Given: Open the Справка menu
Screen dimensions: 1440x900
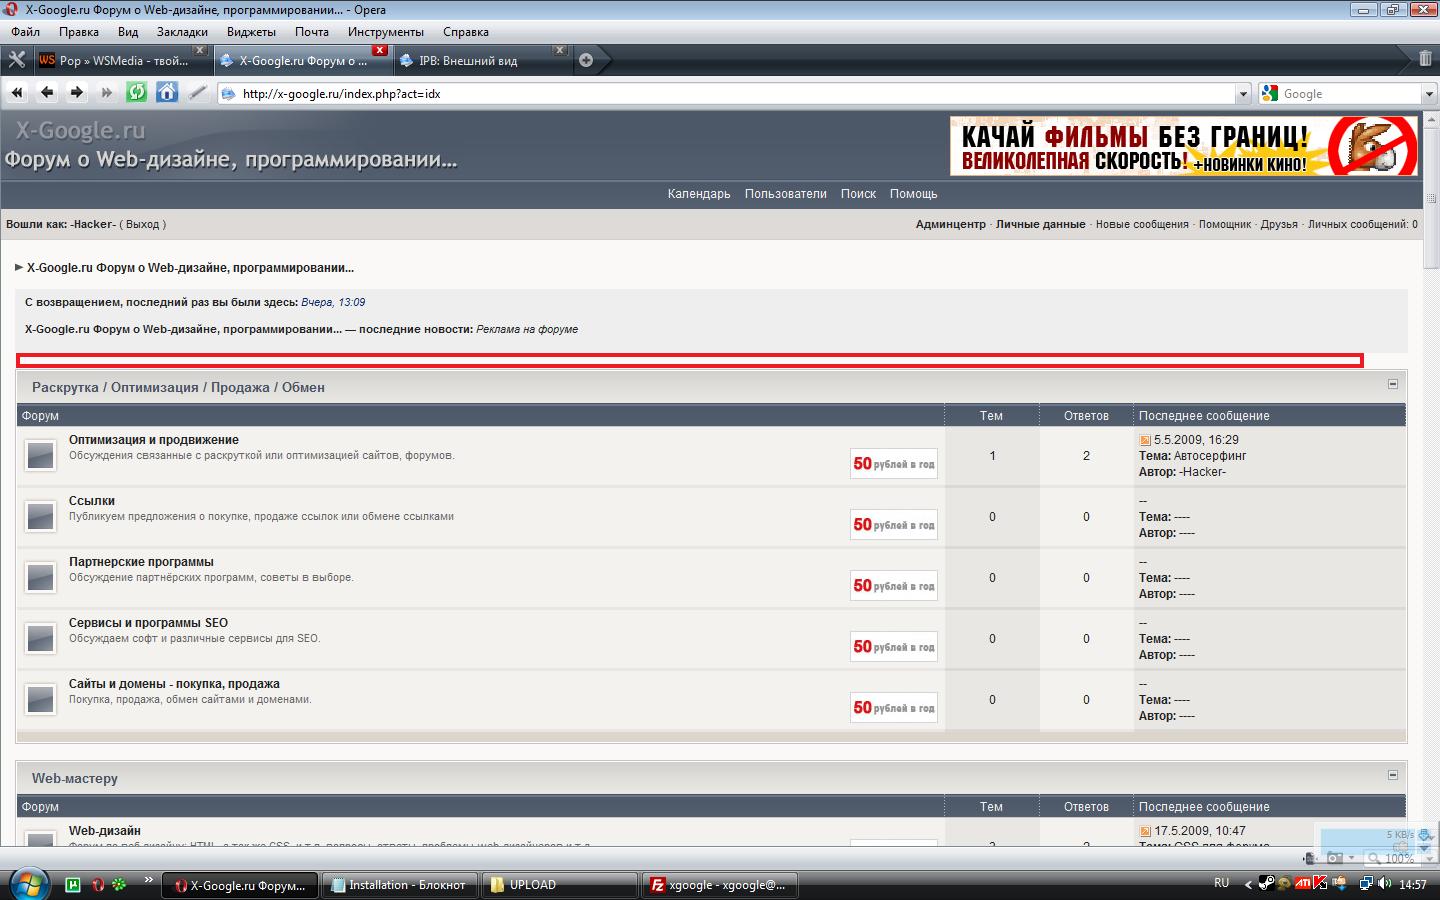Looking at the screenshot, I should 466,32.
